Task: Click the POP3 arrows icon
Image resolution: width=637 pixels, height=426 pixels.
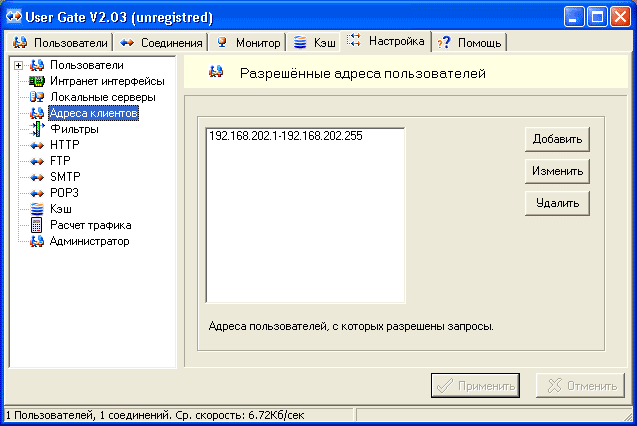Action: (x=37, y=193)
